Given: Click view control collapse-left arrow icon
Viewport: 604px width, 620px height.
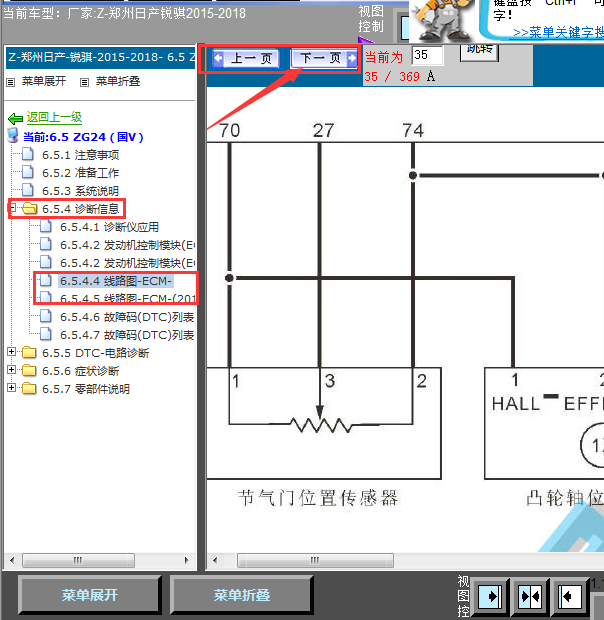Looking at the screenshot, I should click(570, 596).
